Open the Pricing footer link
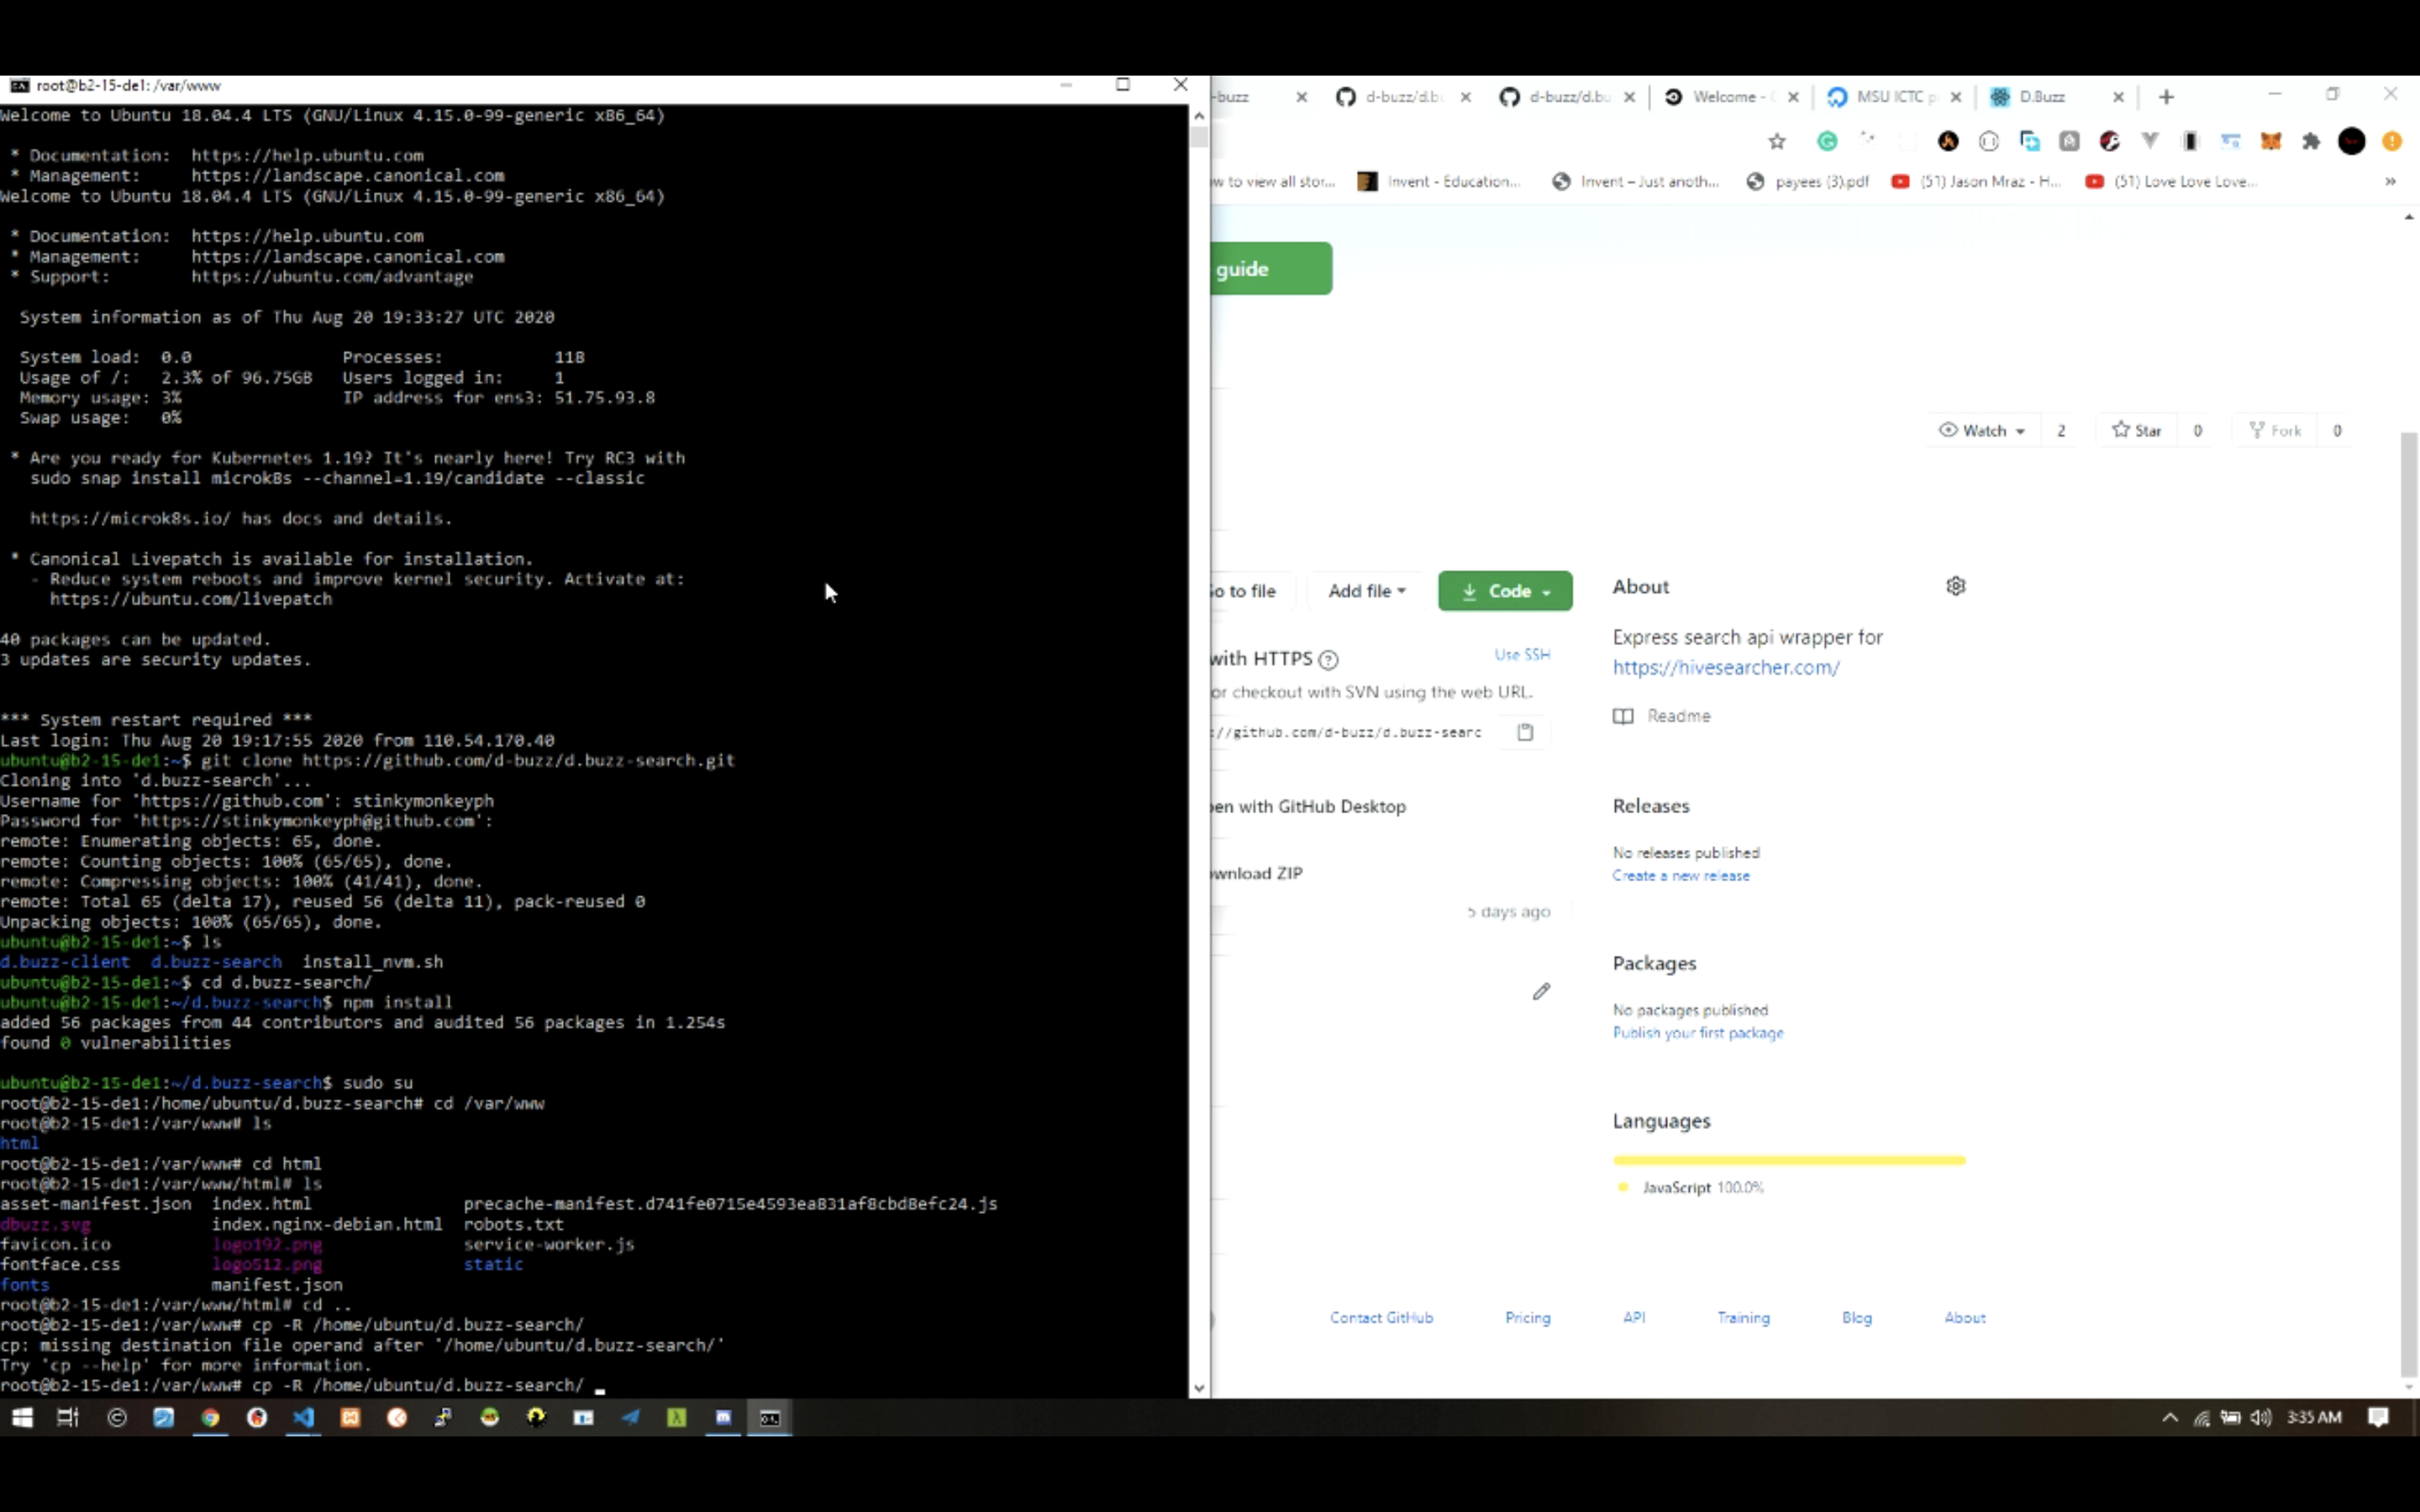This screenshot has height=1512, width=2420. tap(1528, 1317)
